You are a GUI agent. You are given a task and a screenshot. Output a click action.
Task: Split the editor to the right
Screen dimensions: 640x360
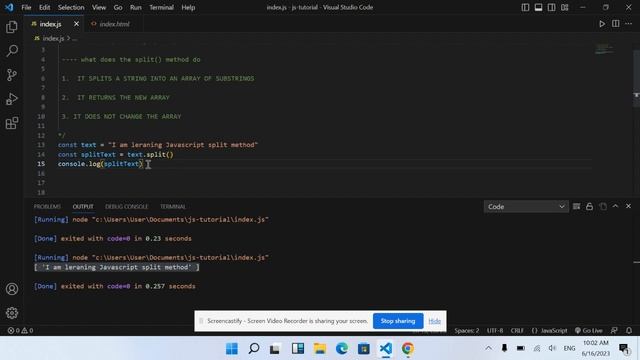(x=616, y=24)
